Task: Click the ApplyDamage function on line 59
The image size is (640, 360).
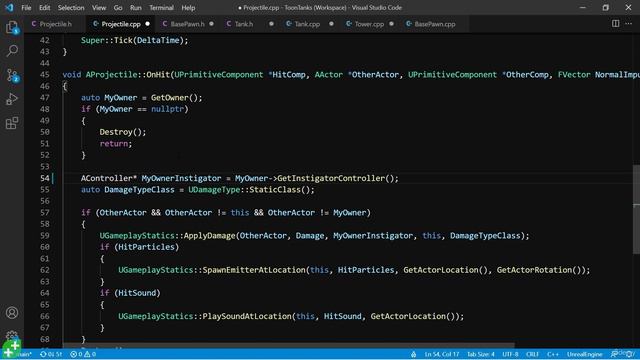Action: [209, 236]
